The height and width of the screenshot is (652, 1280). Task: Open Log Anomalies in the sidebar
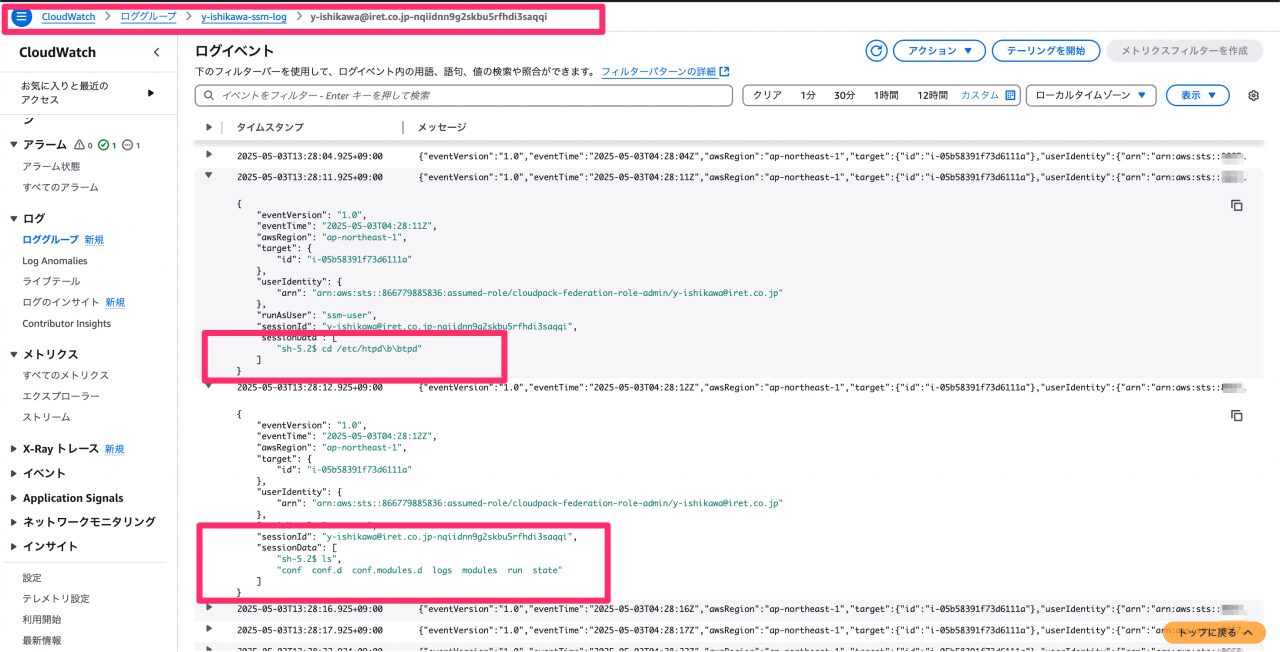tap(55, 261)
